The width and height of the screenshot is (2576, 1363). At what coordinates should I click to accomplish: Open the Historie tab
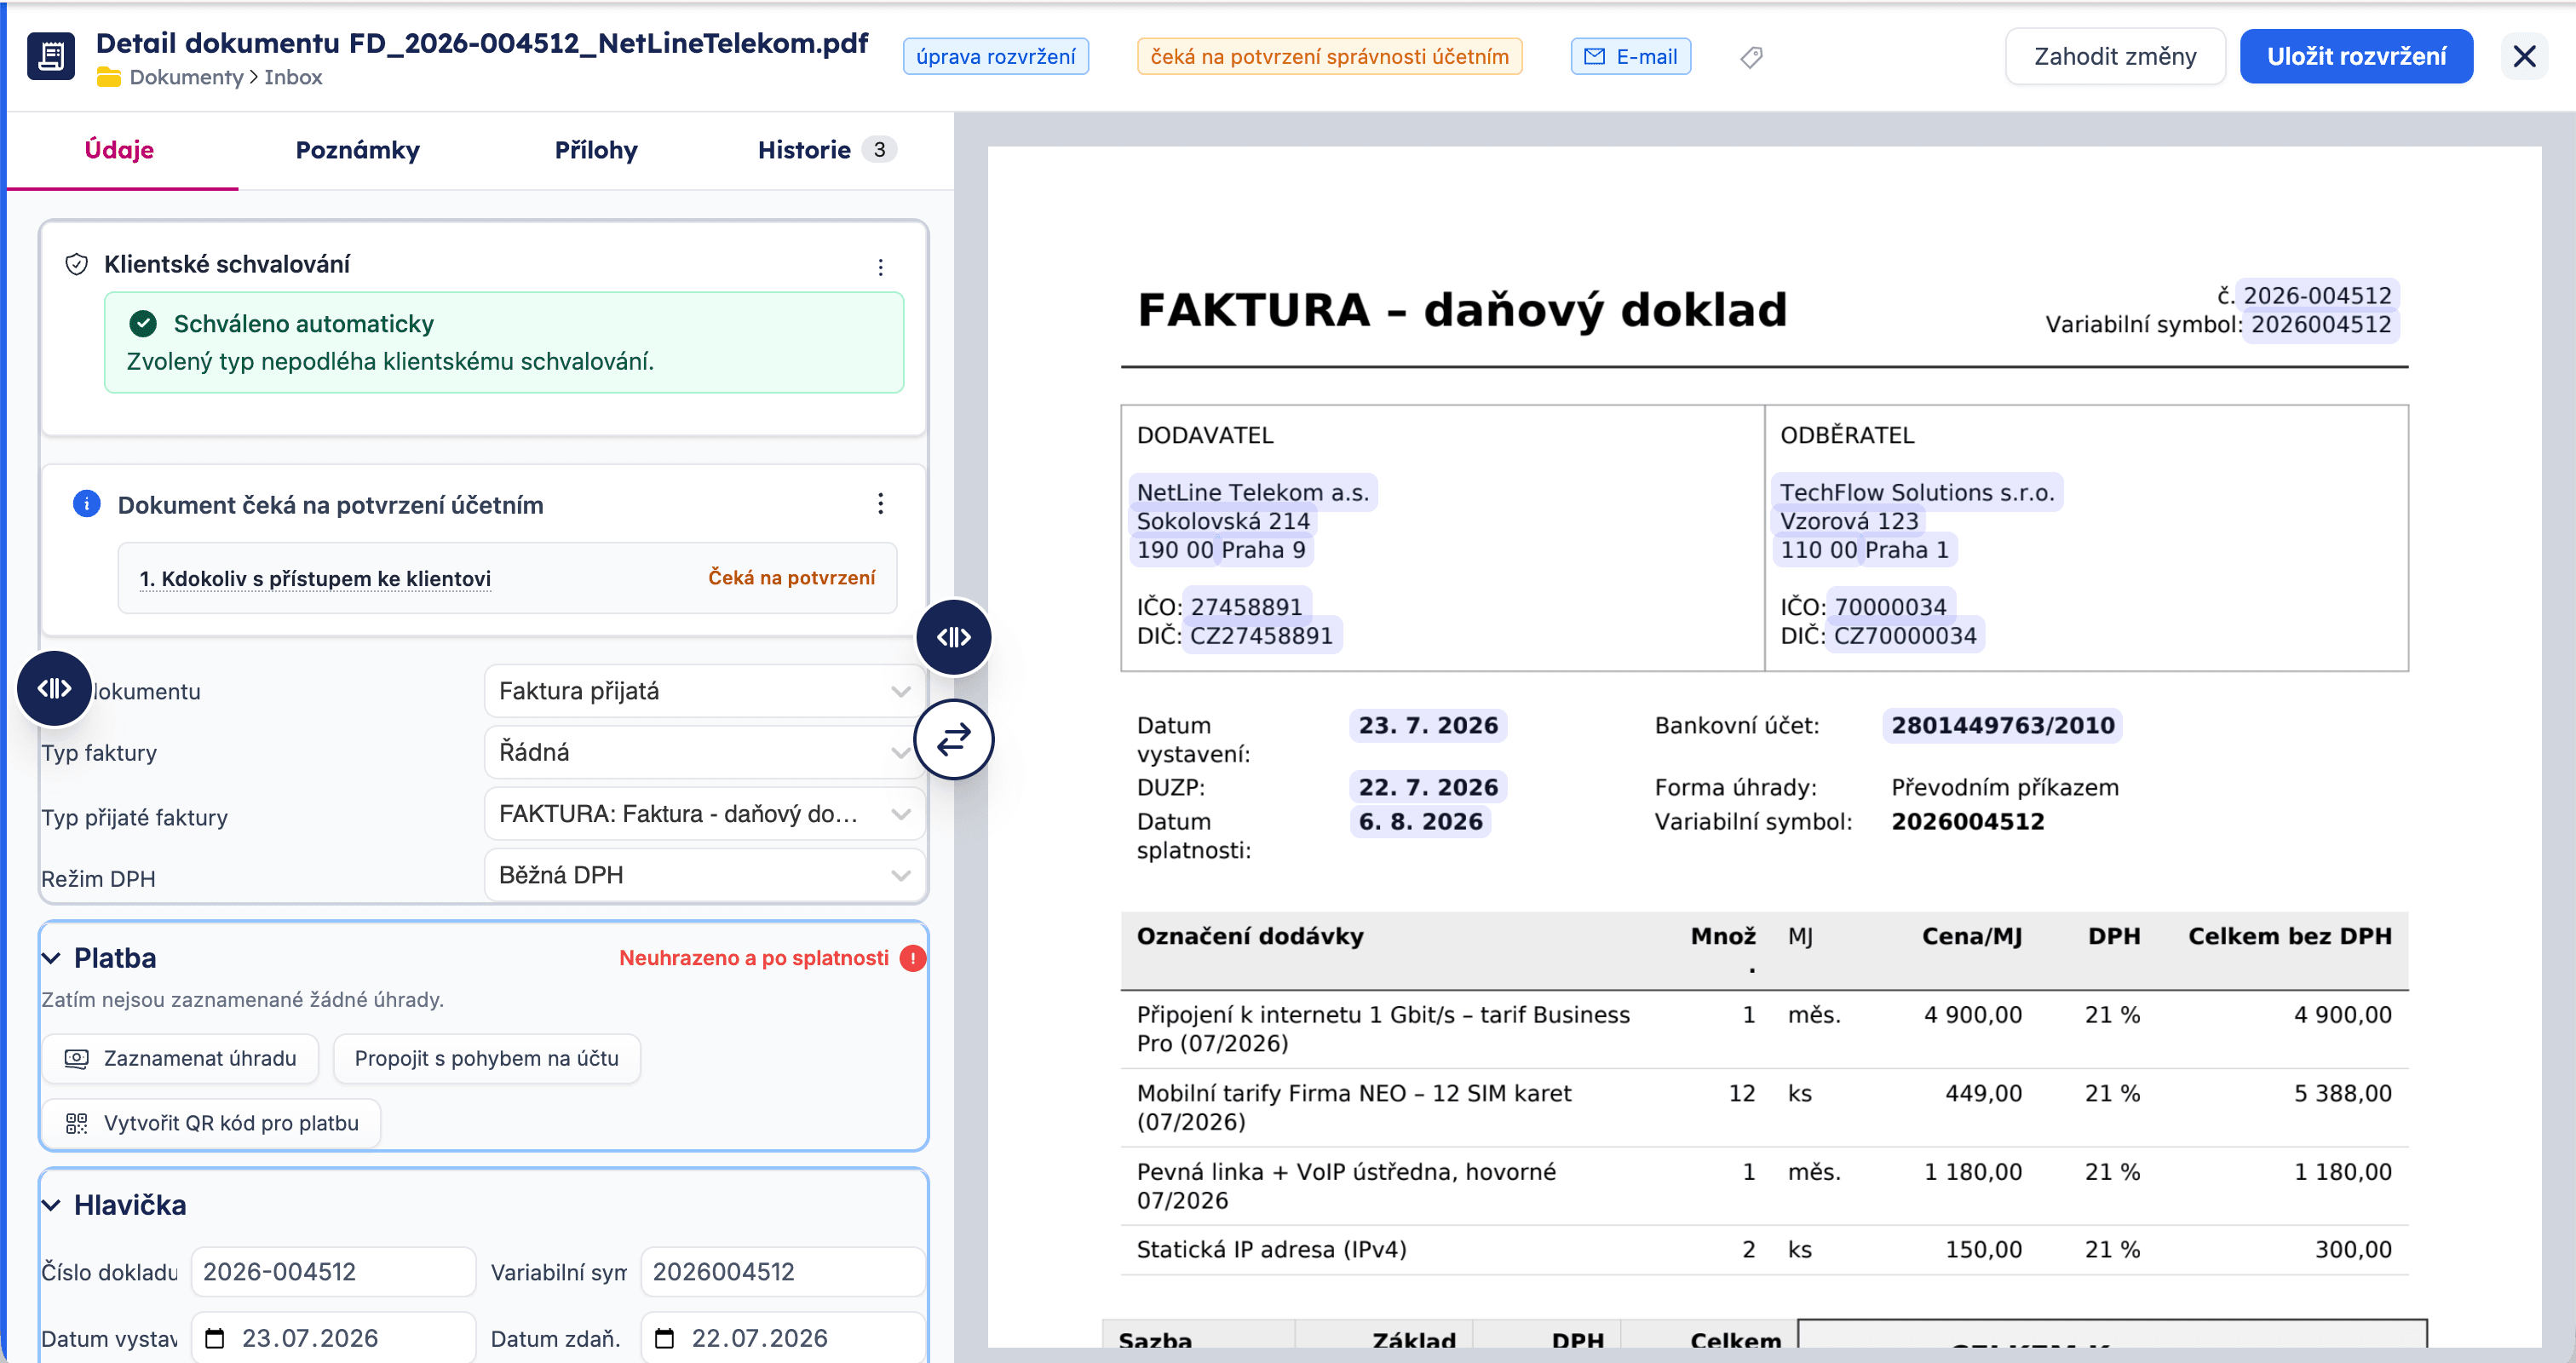pyautogui.click(x=826, y=150)
